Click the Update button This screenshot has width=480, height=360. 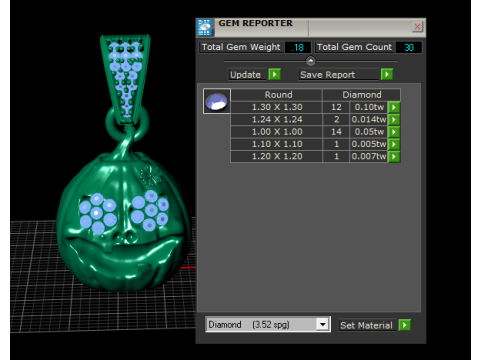tap(248, 74)
